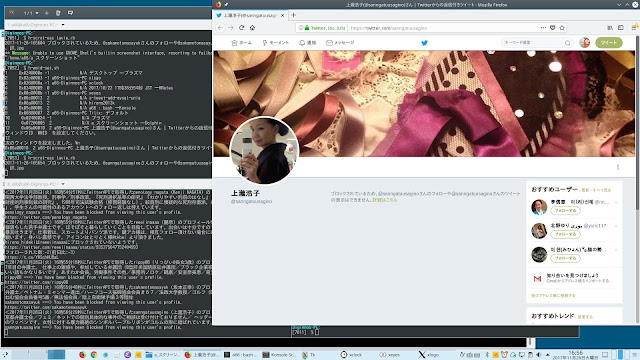
Task: Open Twitter メッセージ messages
Action: coord(340,42)
